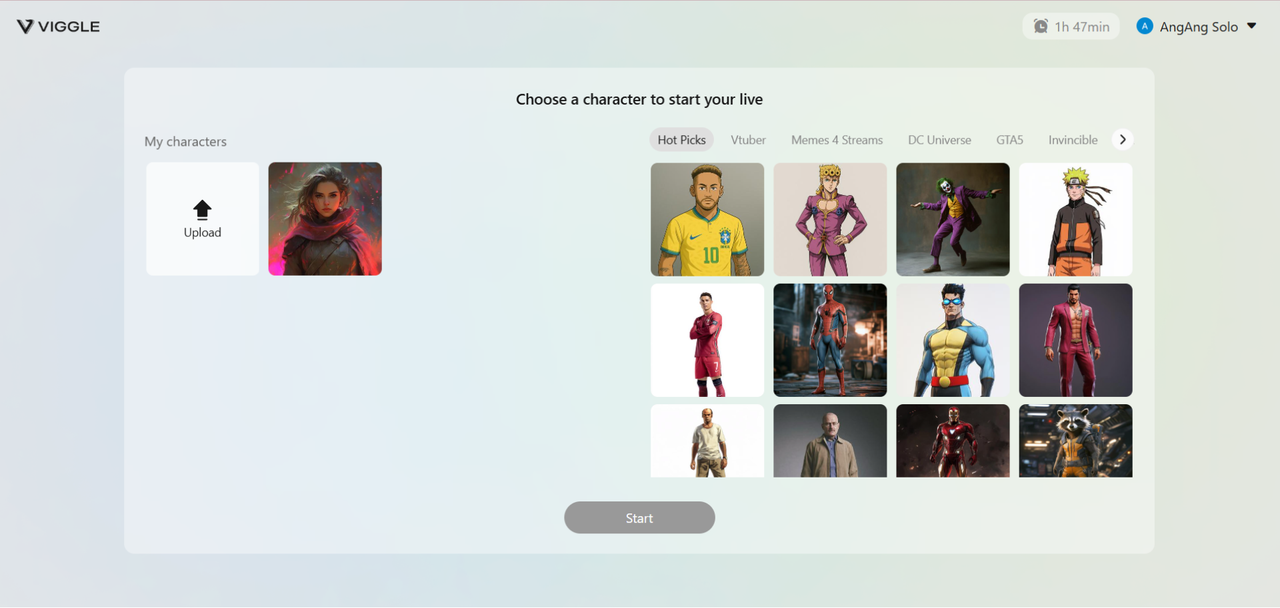Switch to the GTA5 category
Image resolution: width=1280 pixels, height=608 pixels.
coord(1009,140)
